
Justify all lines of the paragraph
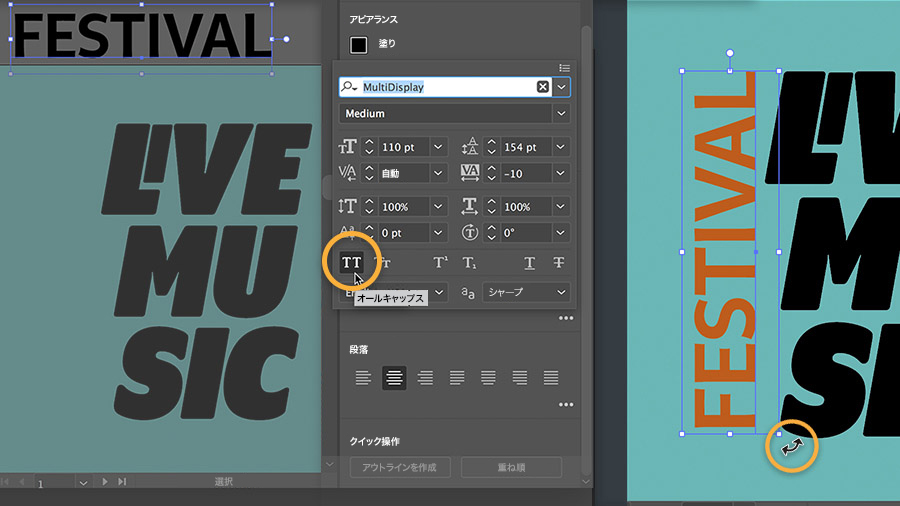click(x=551, y=378)
